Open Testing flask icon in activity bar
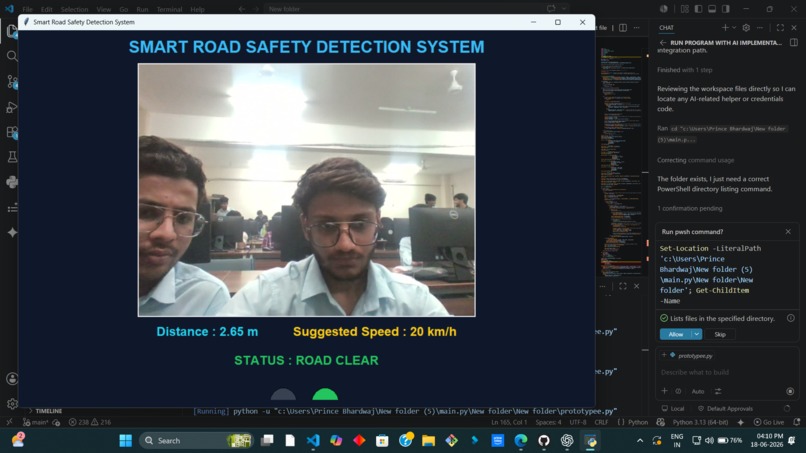Image resolution: width=806 pixels, height=453 pixels. point(12,157)
